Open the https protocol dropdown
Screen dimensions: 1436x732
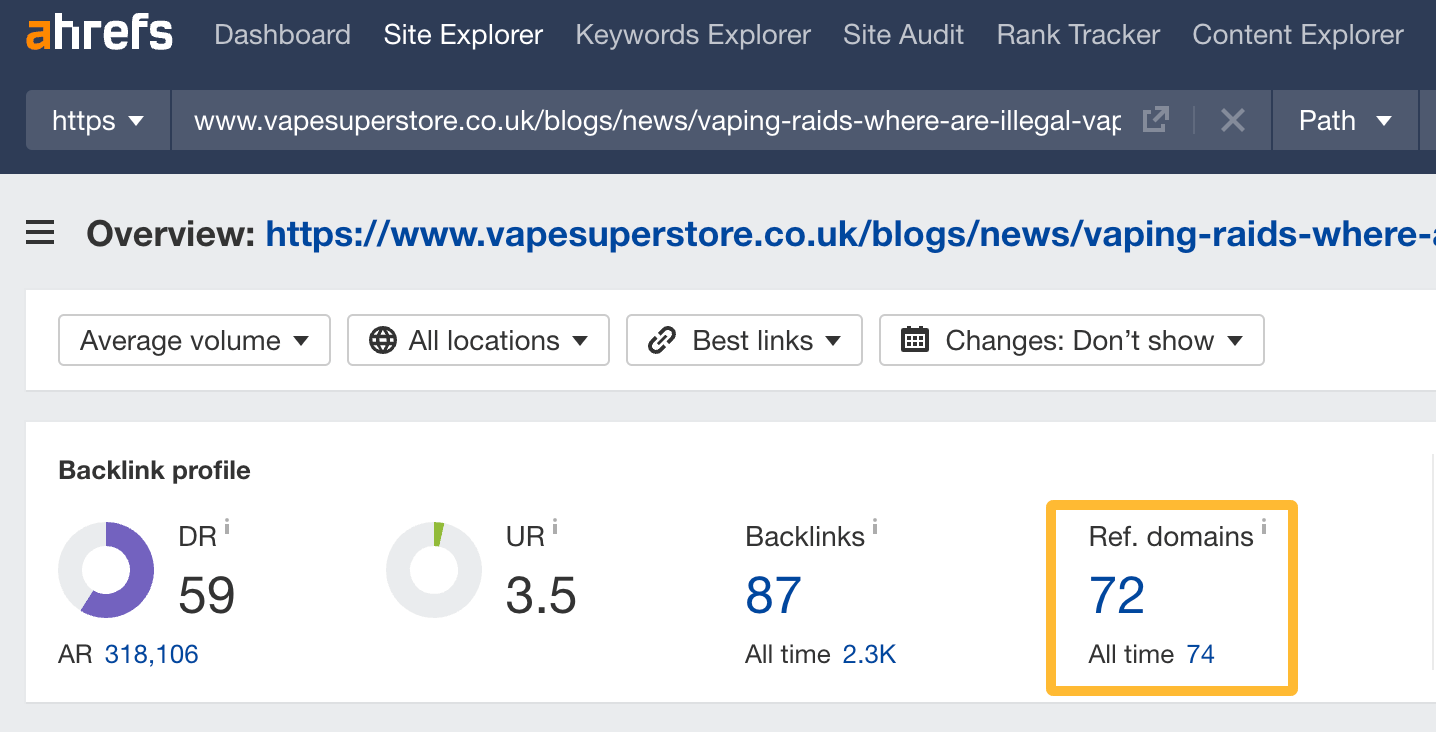97,120
